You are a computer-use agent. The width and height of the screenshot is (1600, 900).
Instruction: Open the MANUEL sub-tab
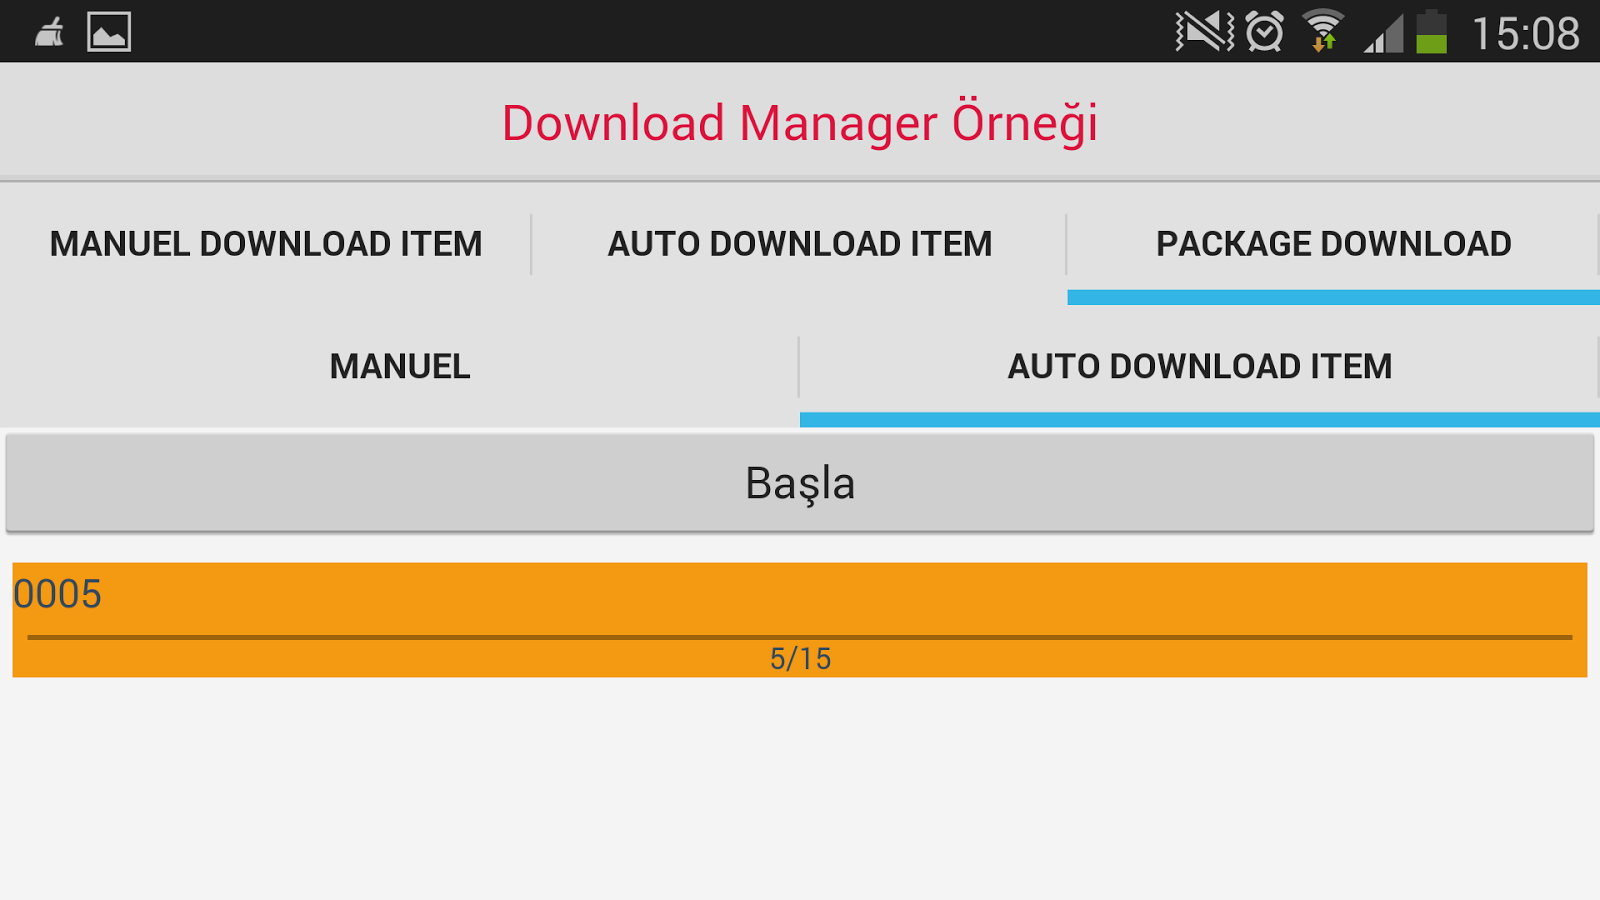click(400, 367)
